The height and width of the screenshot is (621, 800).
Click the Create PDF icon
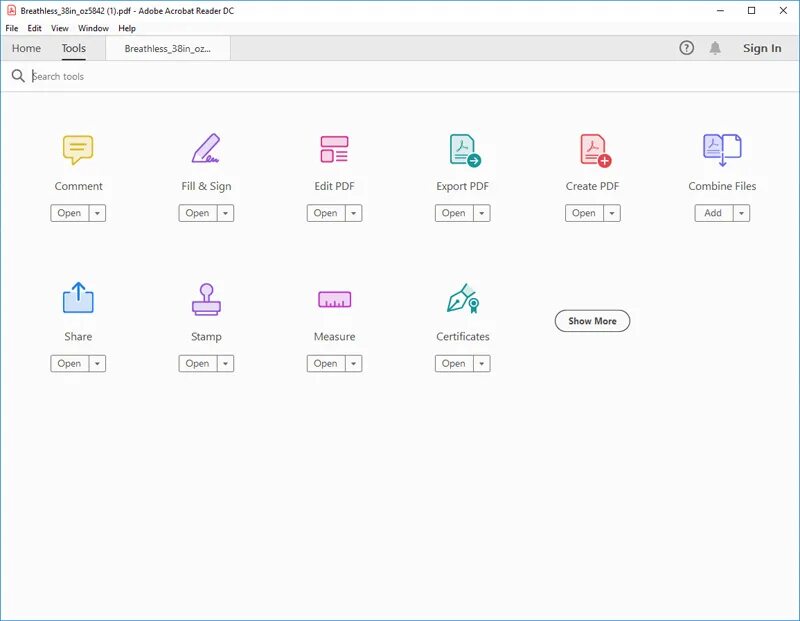[595, 150]
